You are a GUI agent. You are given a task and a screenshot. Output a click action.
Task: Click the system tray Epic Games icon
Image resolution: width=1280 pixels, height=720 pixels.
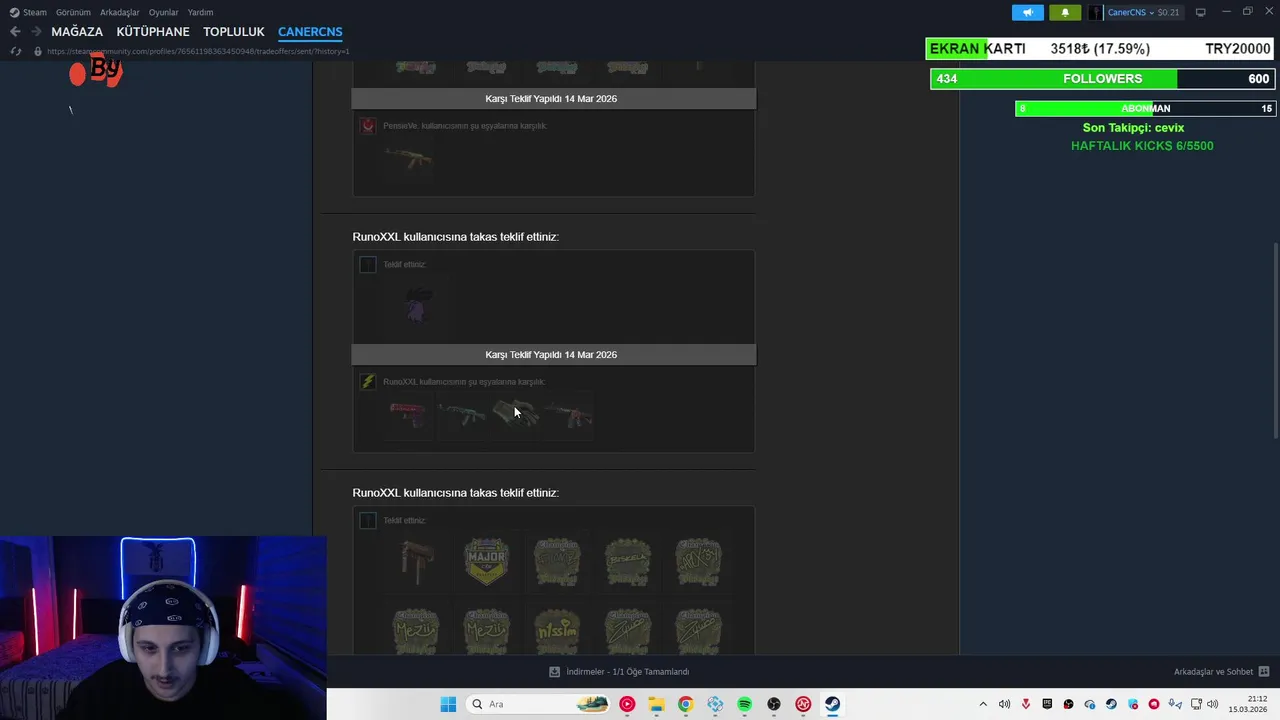click(1047, 704)
